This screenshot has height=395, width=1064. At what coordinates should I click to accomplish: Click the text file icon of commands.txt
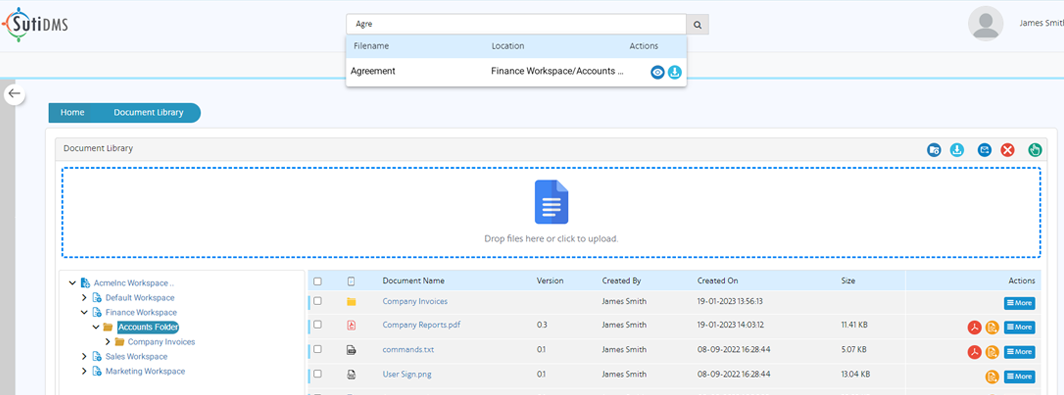(352, 350)
